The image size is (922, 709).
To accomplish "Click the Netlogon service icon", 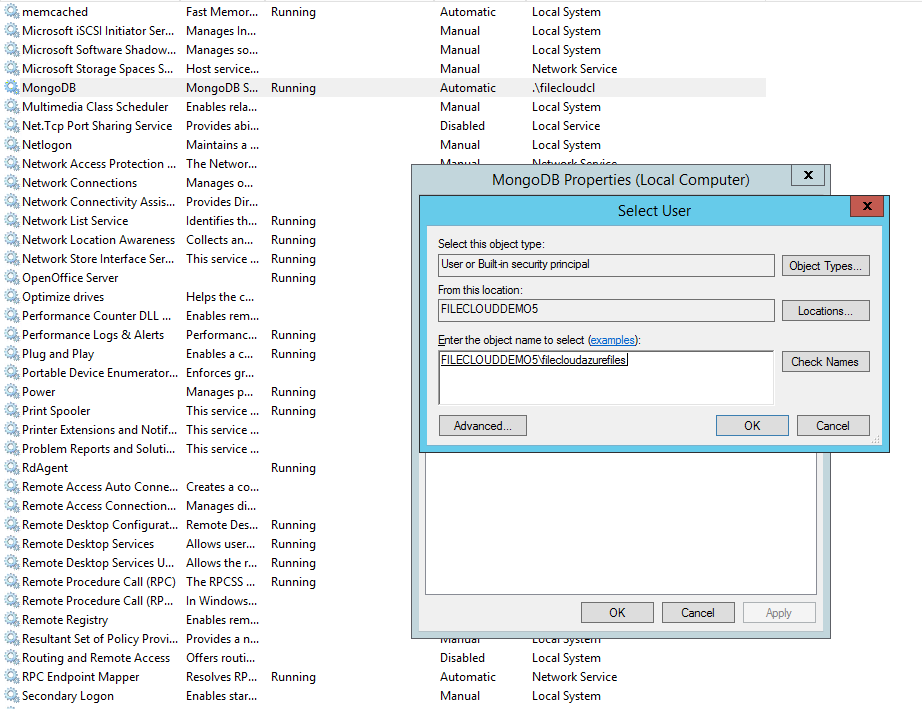I will 12,144.
